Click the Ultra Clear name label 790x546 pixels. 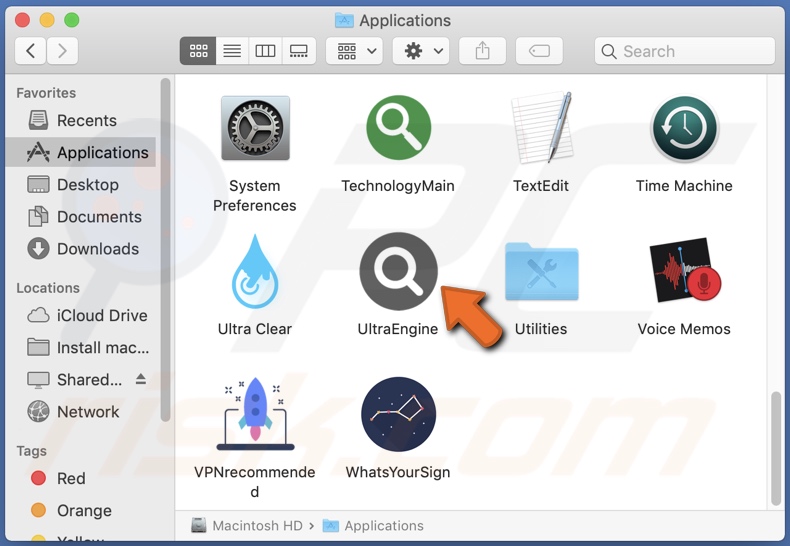pos(255,329)
